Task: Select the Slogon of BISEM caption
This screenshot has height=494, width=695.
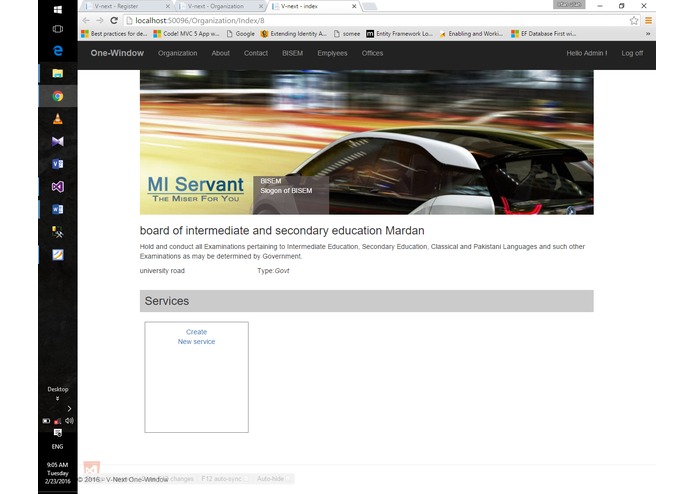Action: tap(286, 191)
